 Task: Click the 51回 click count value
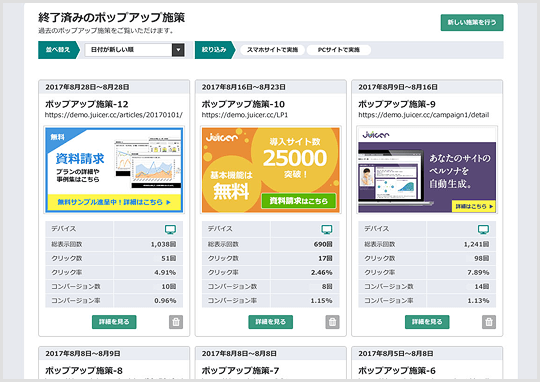[169, 258]
